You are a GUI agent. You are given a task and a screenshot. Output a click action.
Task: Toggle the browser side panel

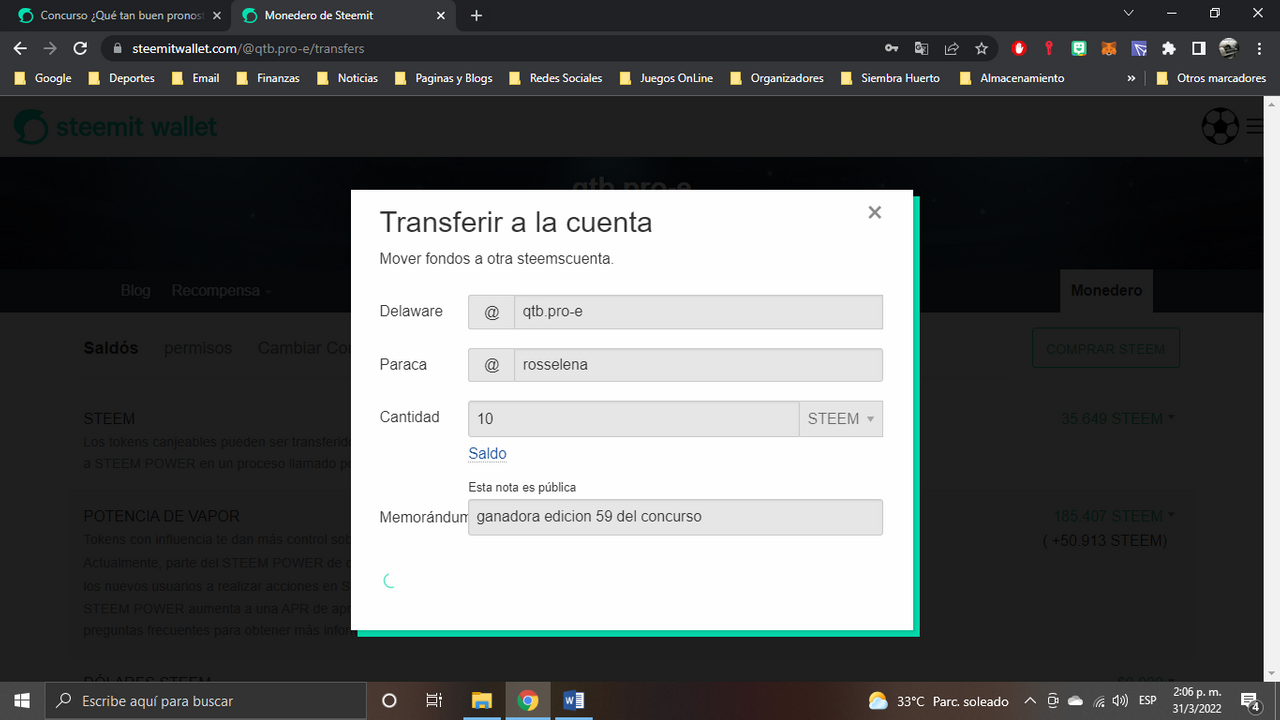[1199, 48]
